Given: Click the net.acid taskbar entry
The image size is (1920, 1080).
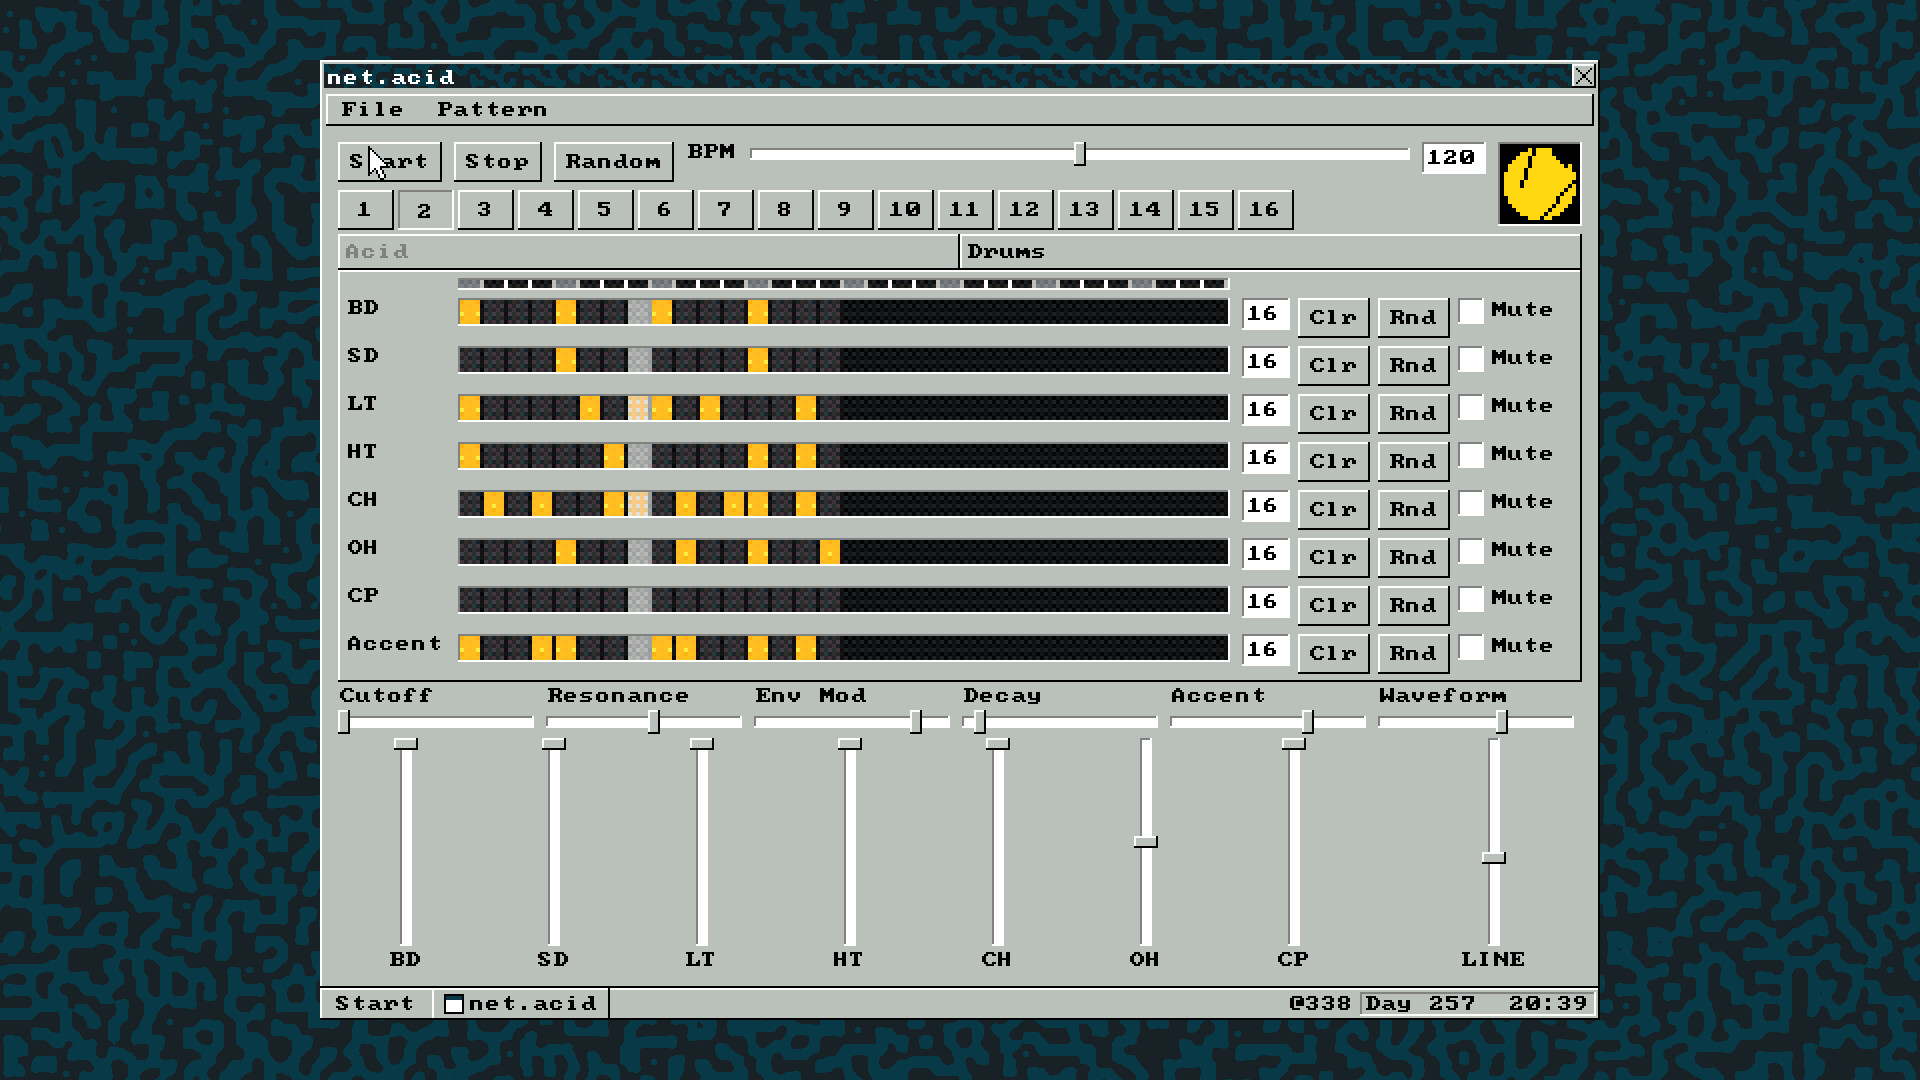Looking at the screenshot, I should 521,1003.
